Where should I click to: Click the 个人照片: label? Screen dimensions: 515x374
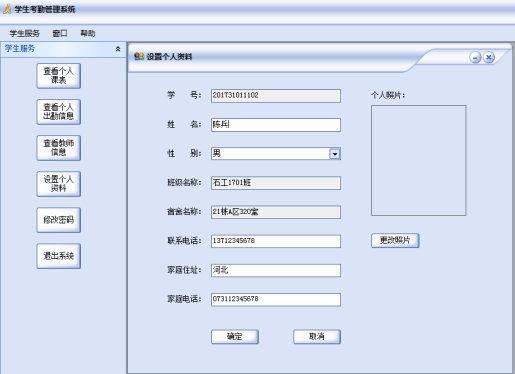pyautogui.click(x=388, y=95)
